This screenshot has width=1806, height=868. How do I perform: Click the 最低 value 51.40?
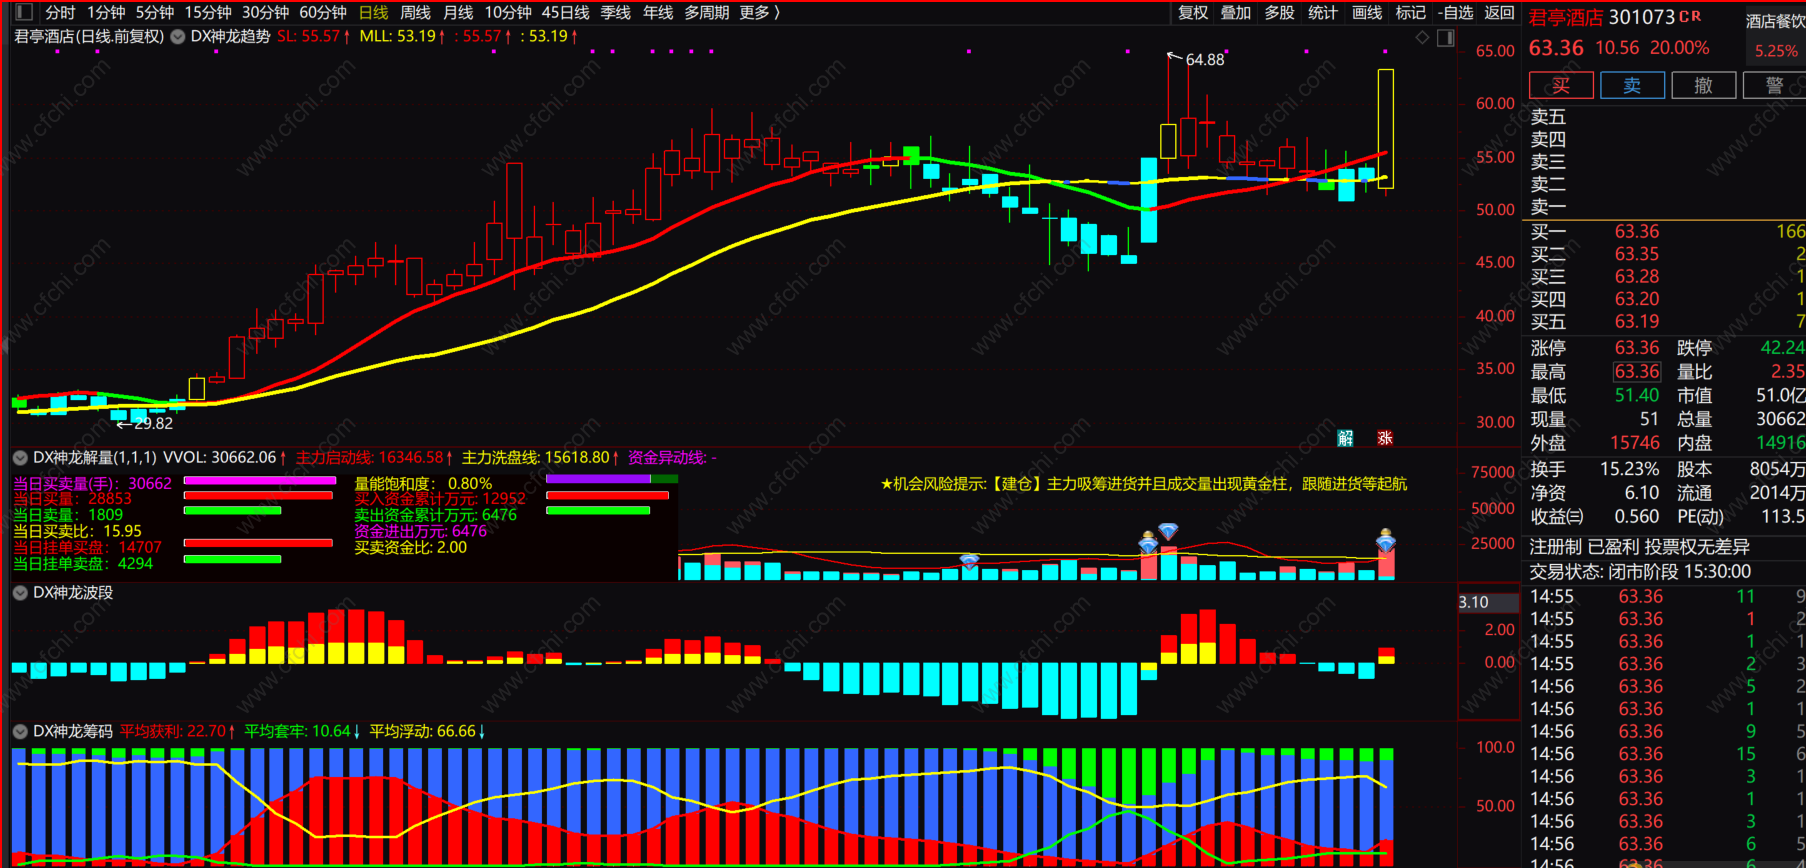point(1636,395)
